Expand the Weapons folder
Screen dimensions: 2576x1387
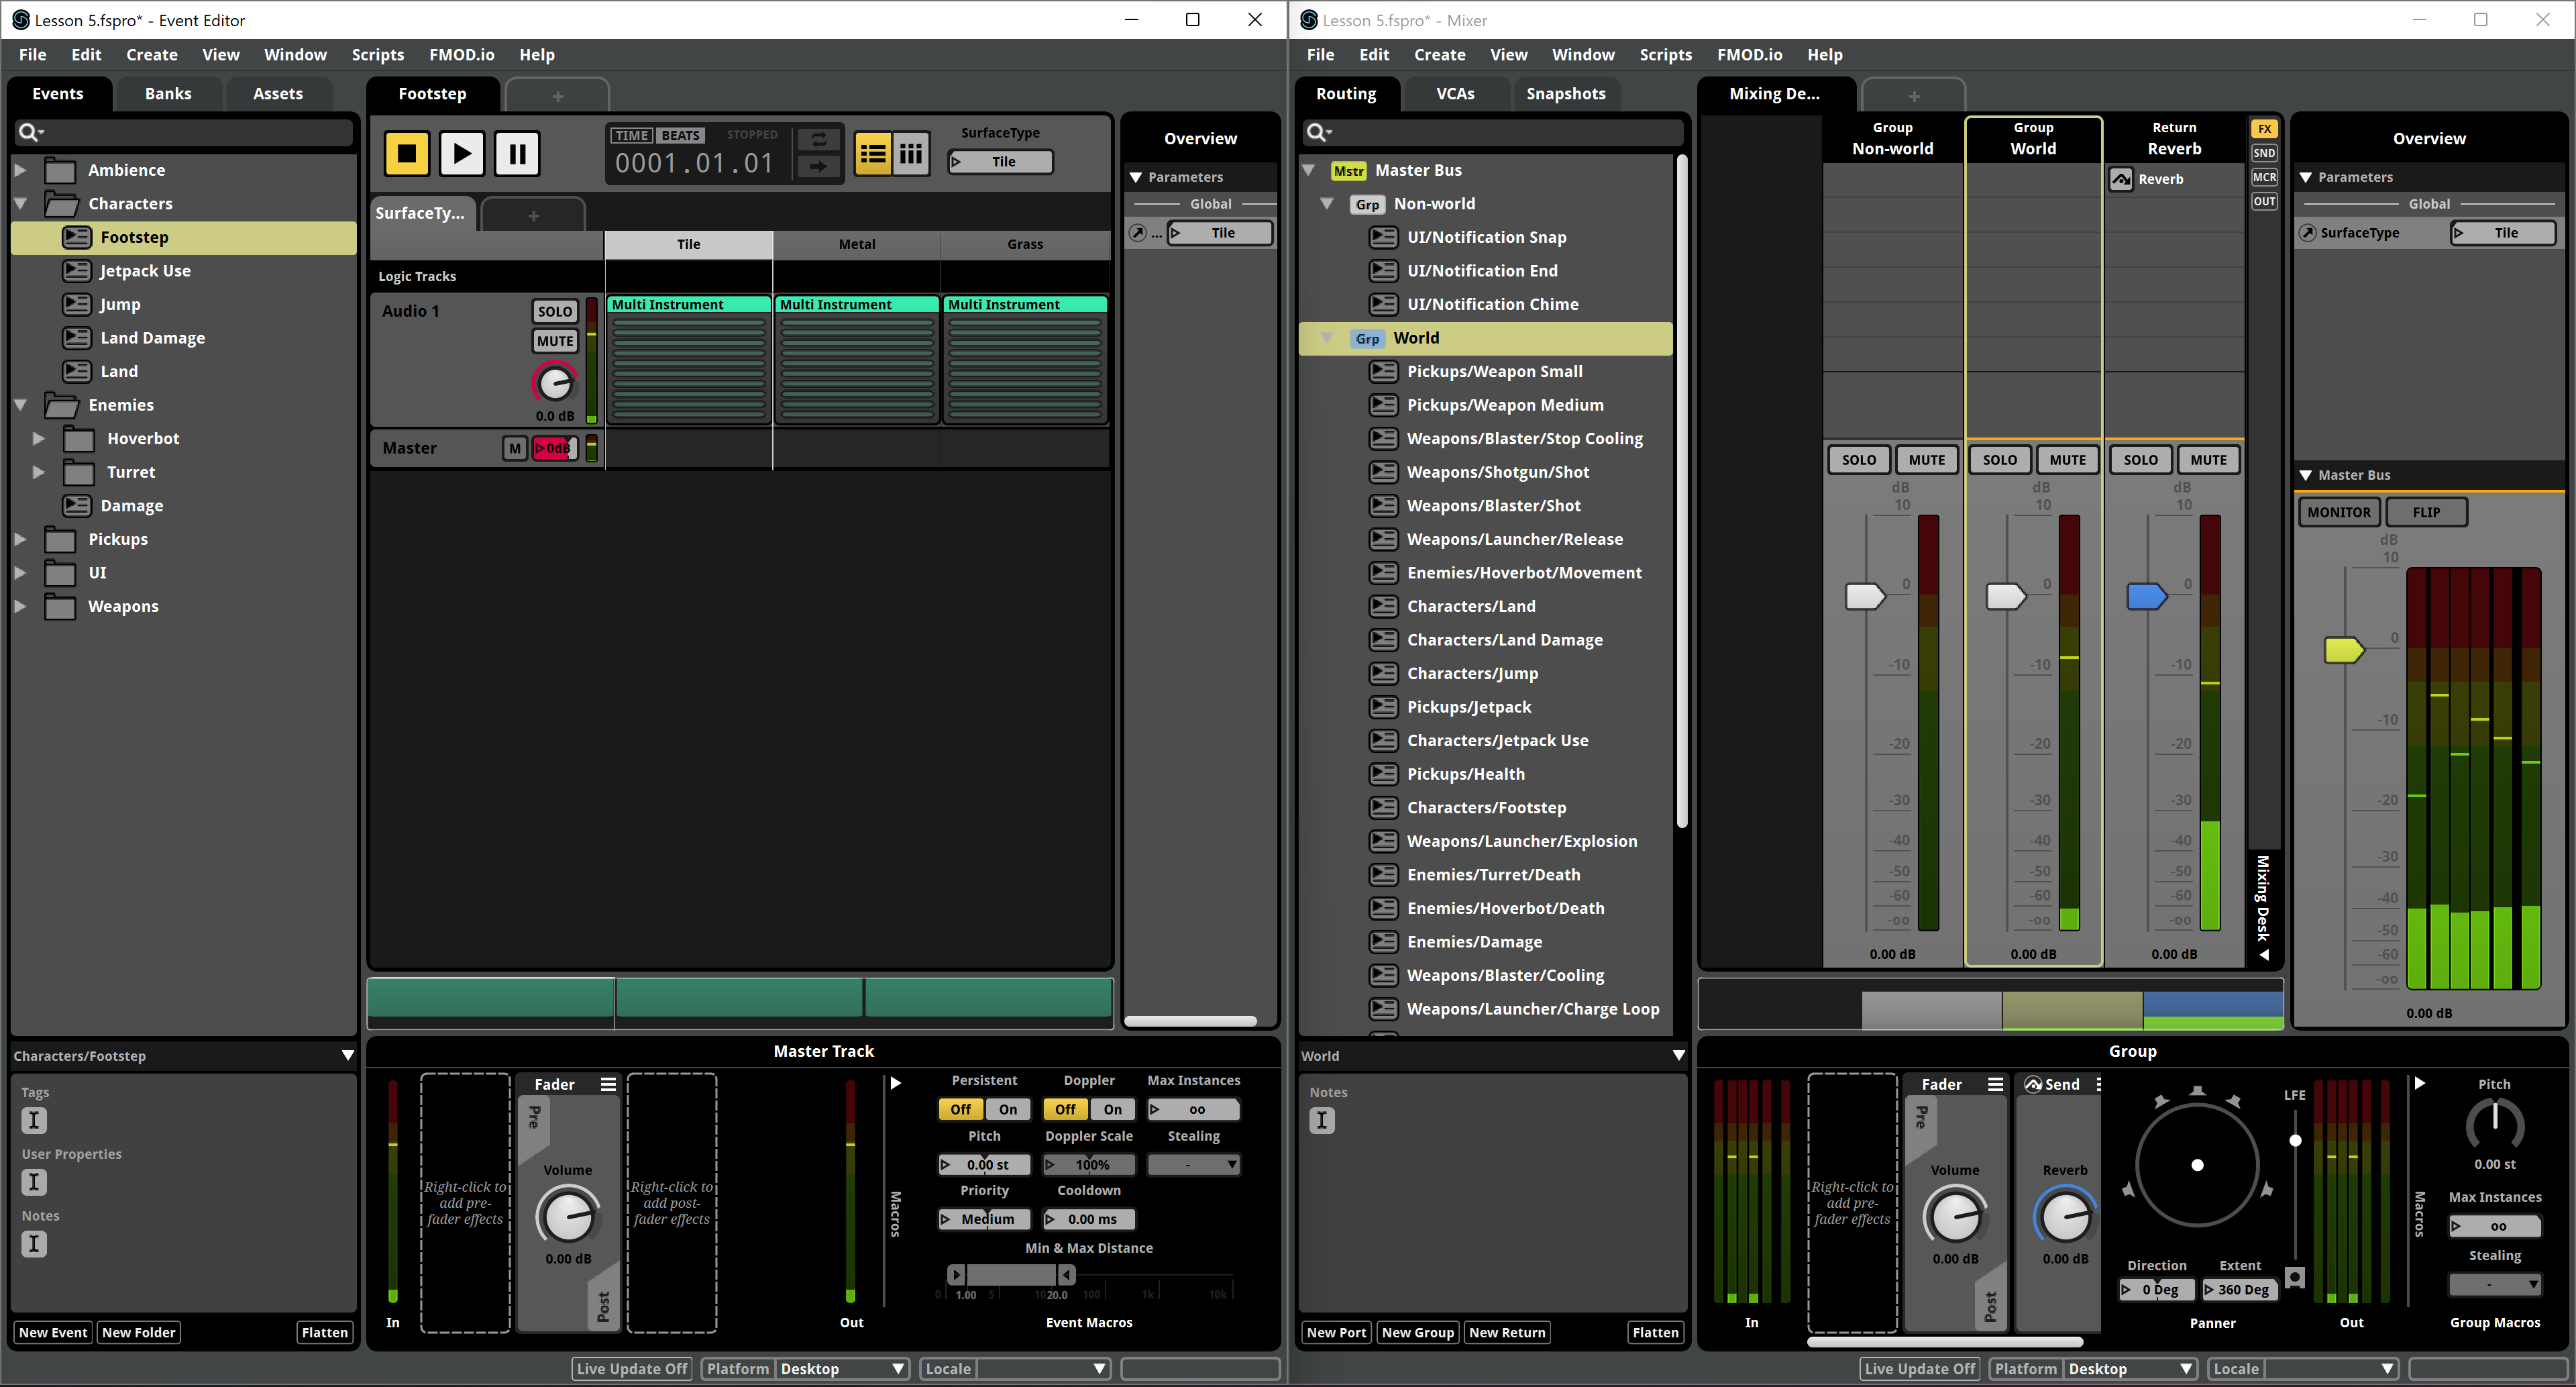point(20,607)
